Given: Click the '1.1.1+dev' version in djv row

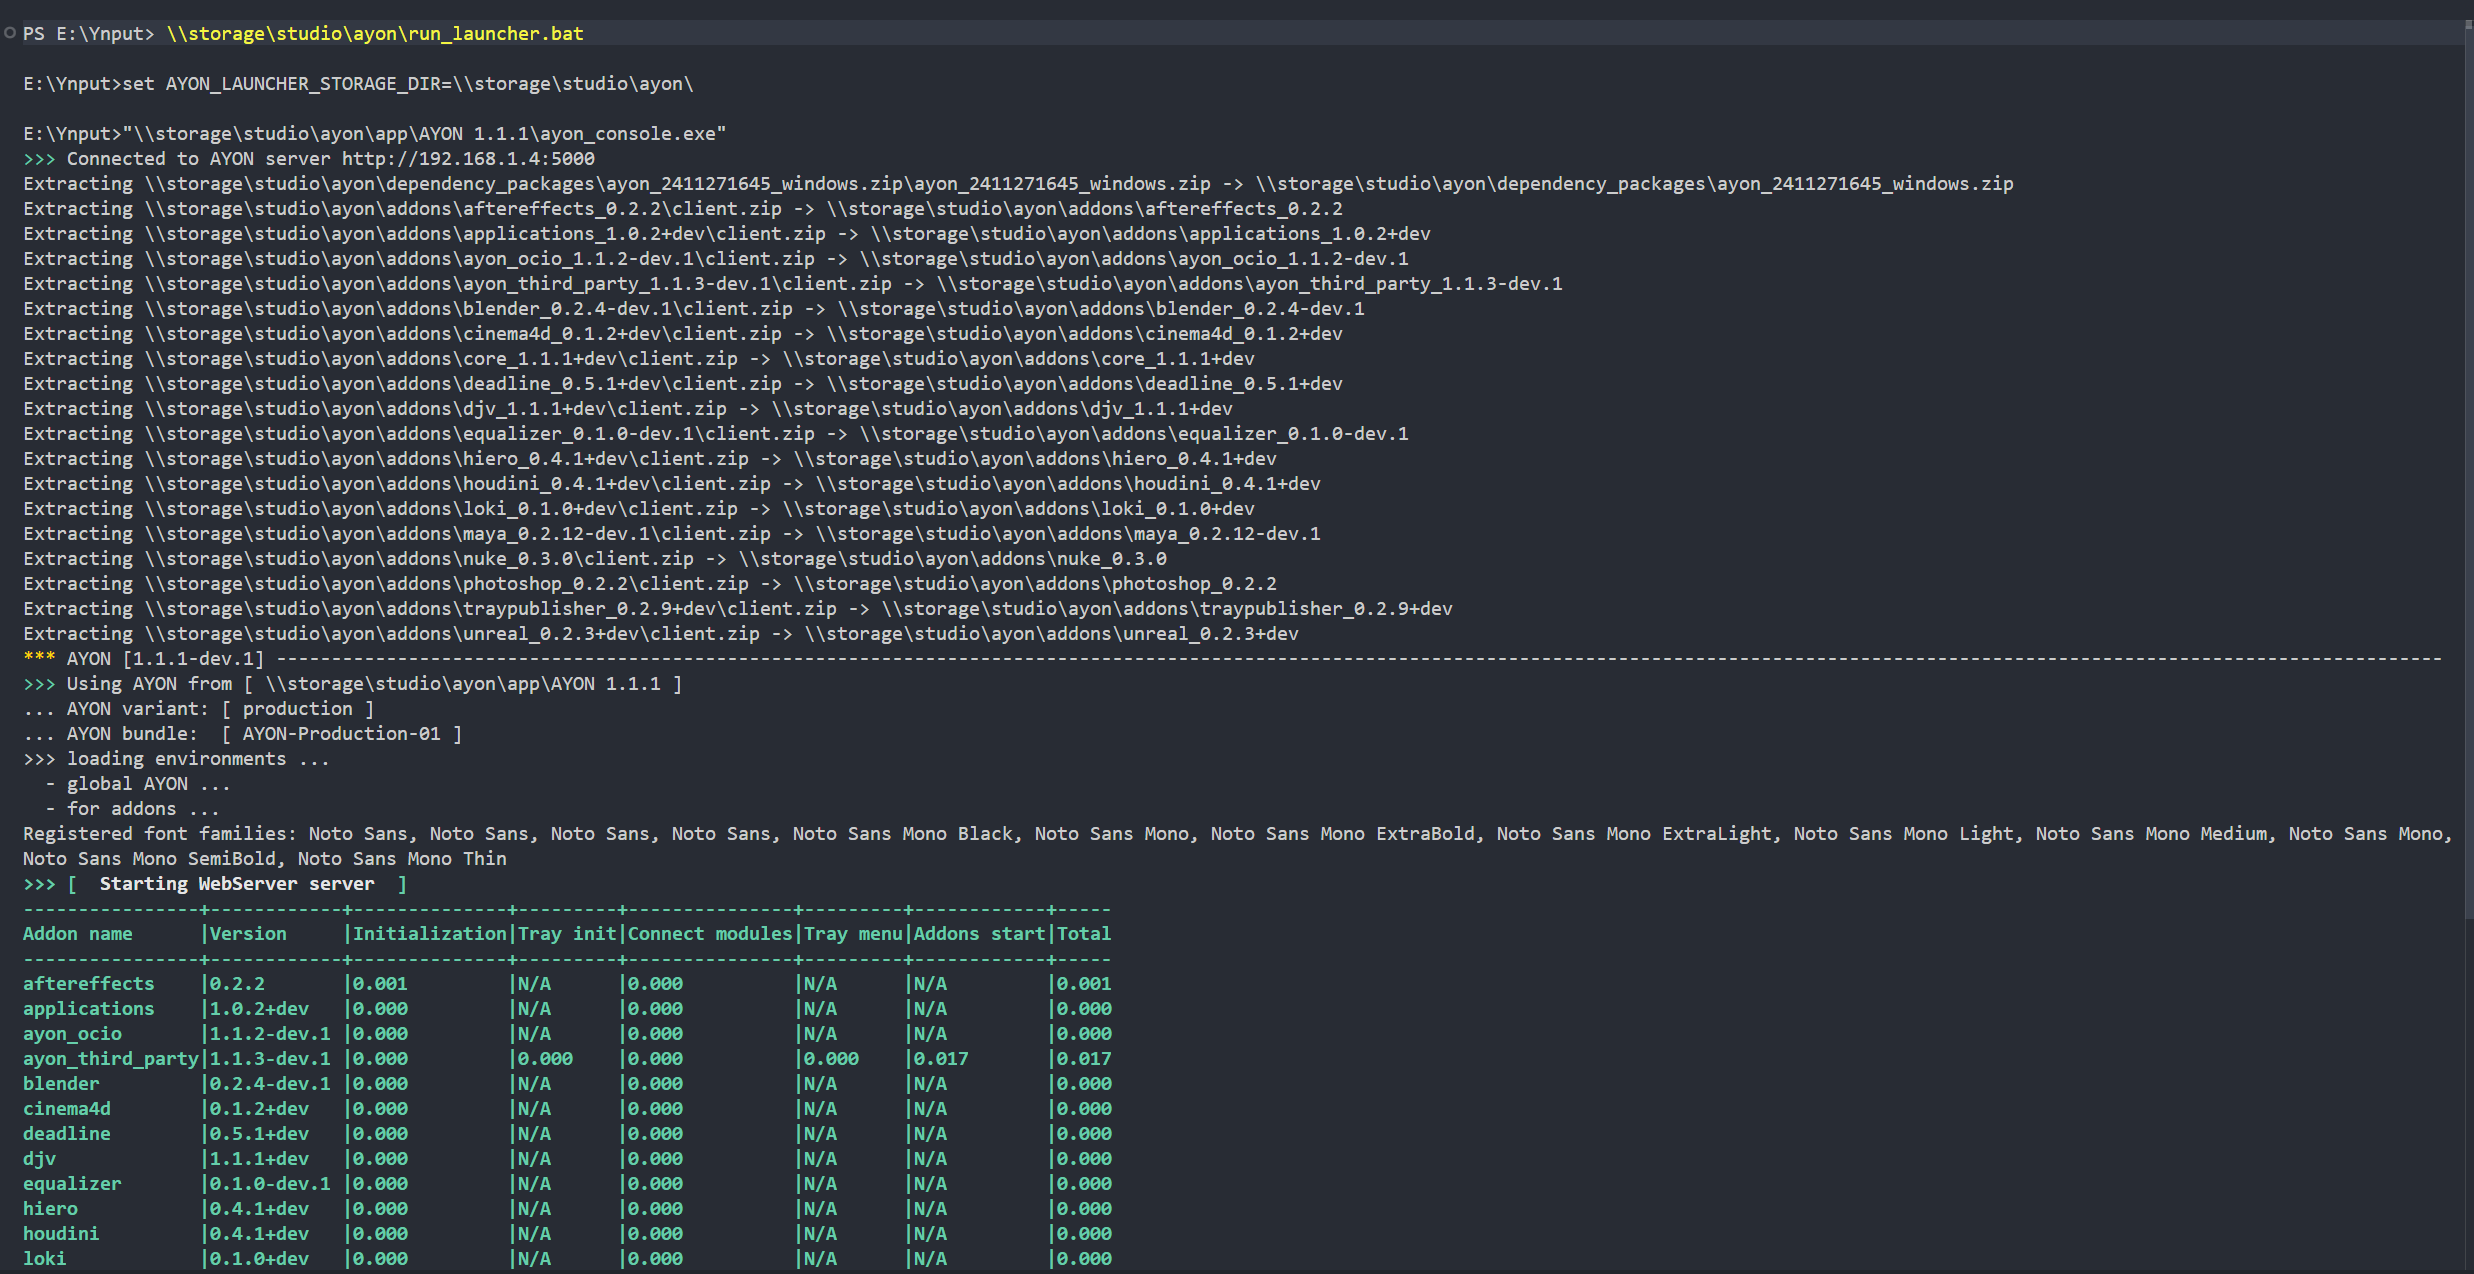Looking at the screenshot, I should coord(259,1158).
